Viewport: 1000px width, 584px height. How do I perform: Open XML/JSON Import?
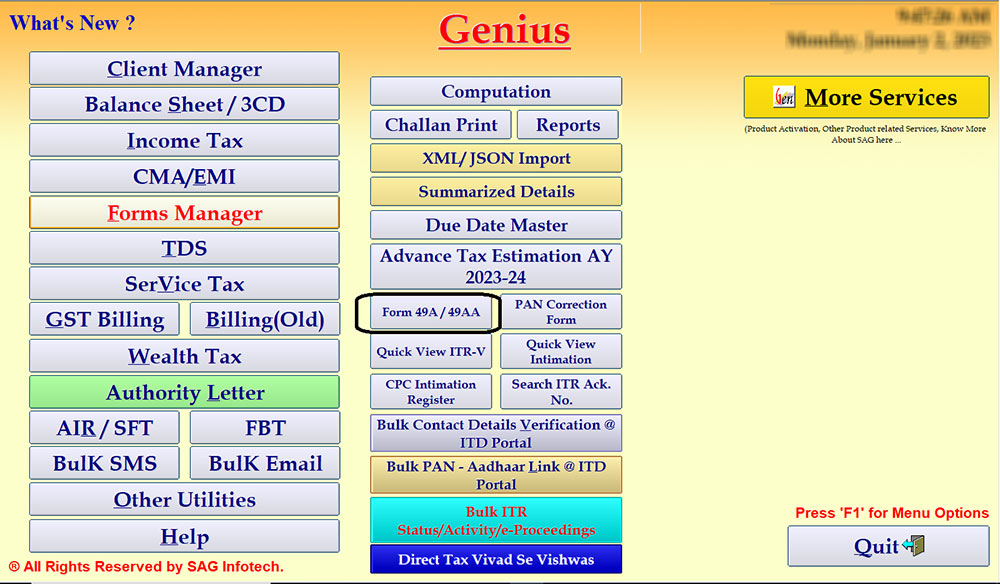click(x=496, y=157)
